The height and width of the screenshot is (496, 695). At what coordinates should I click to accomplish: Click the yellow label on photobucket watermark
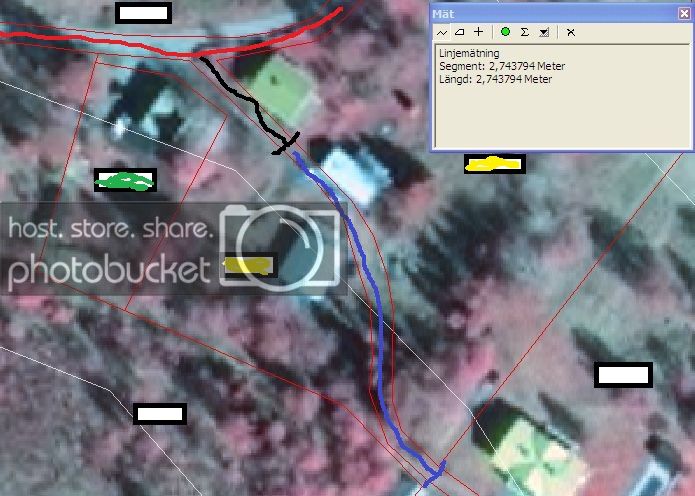pos(249,265)
